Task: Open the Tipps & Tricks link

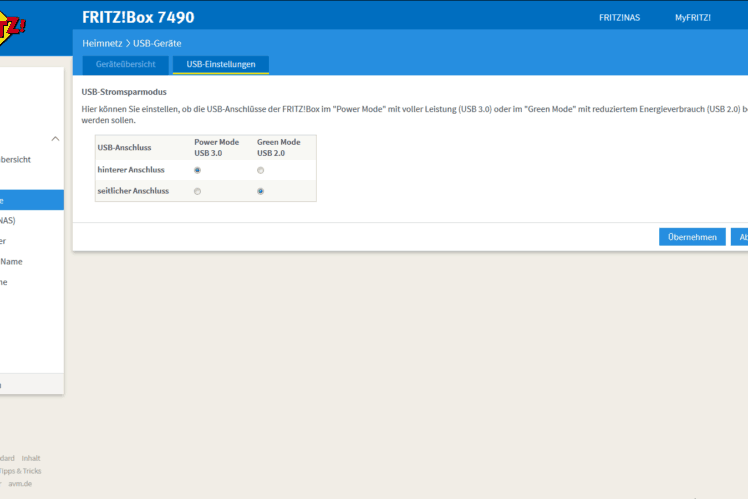Action: click(21, 471)
